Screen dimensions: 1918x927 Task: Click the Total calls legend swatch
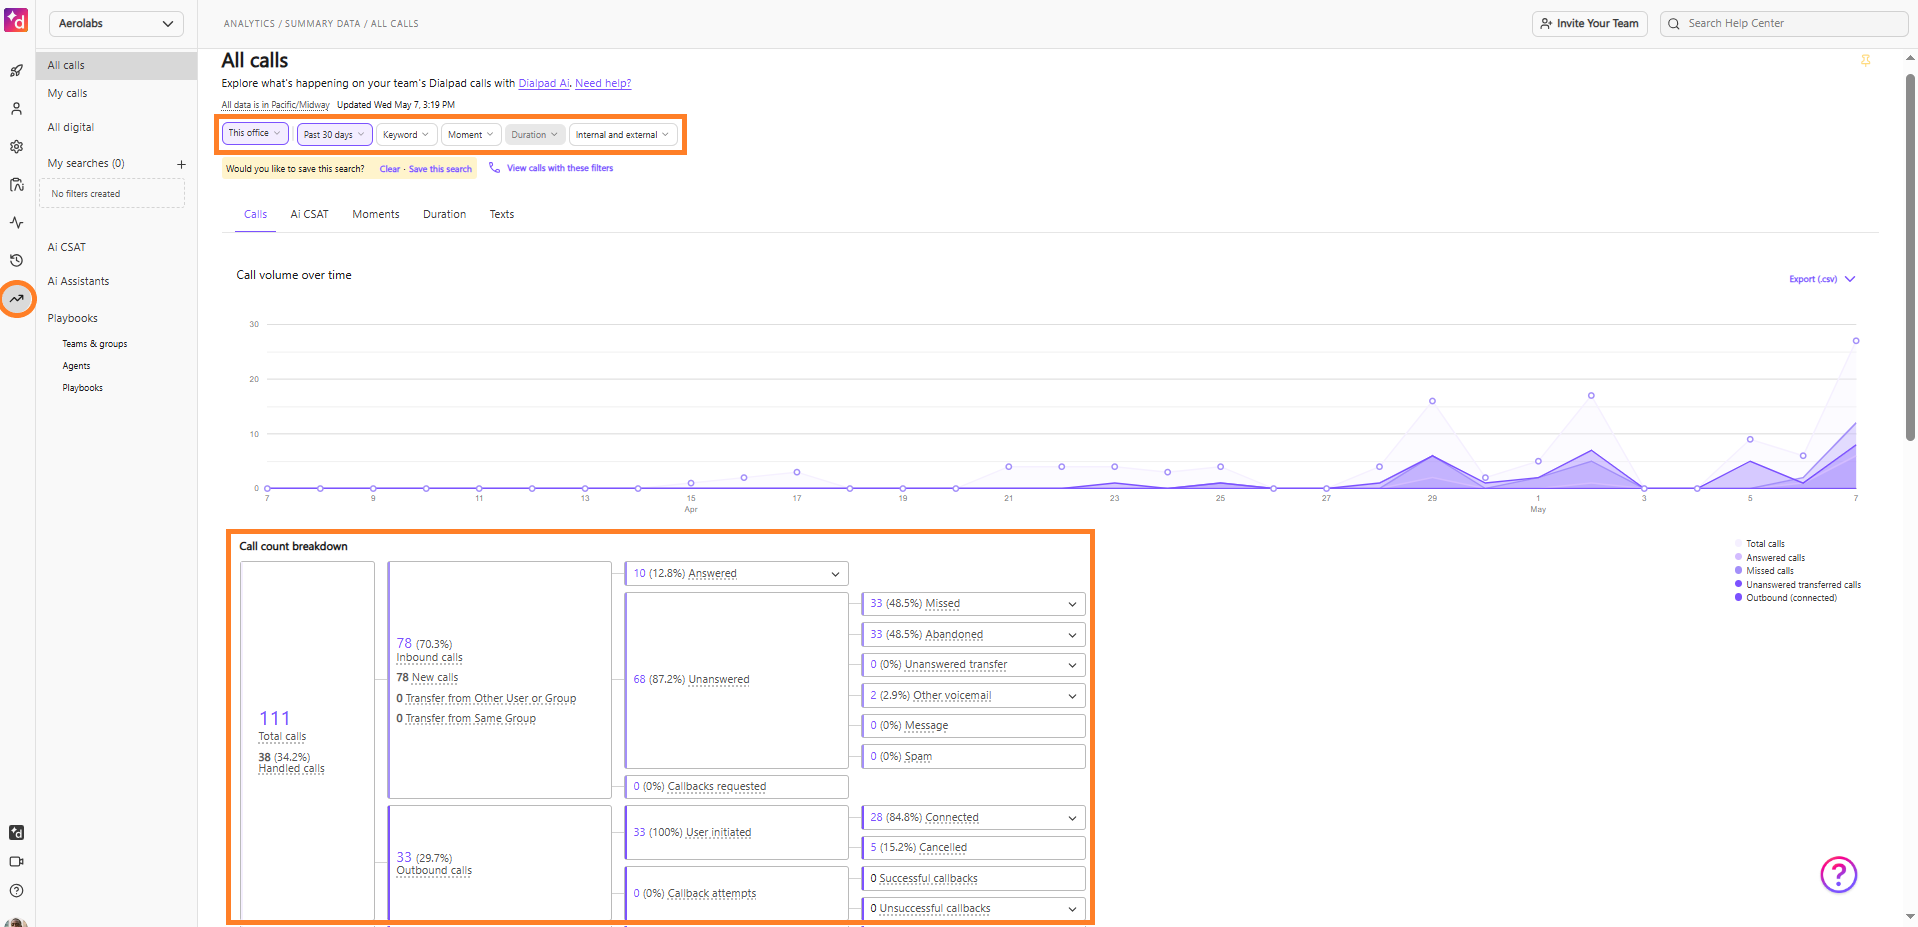click(x=1738, y=544)
